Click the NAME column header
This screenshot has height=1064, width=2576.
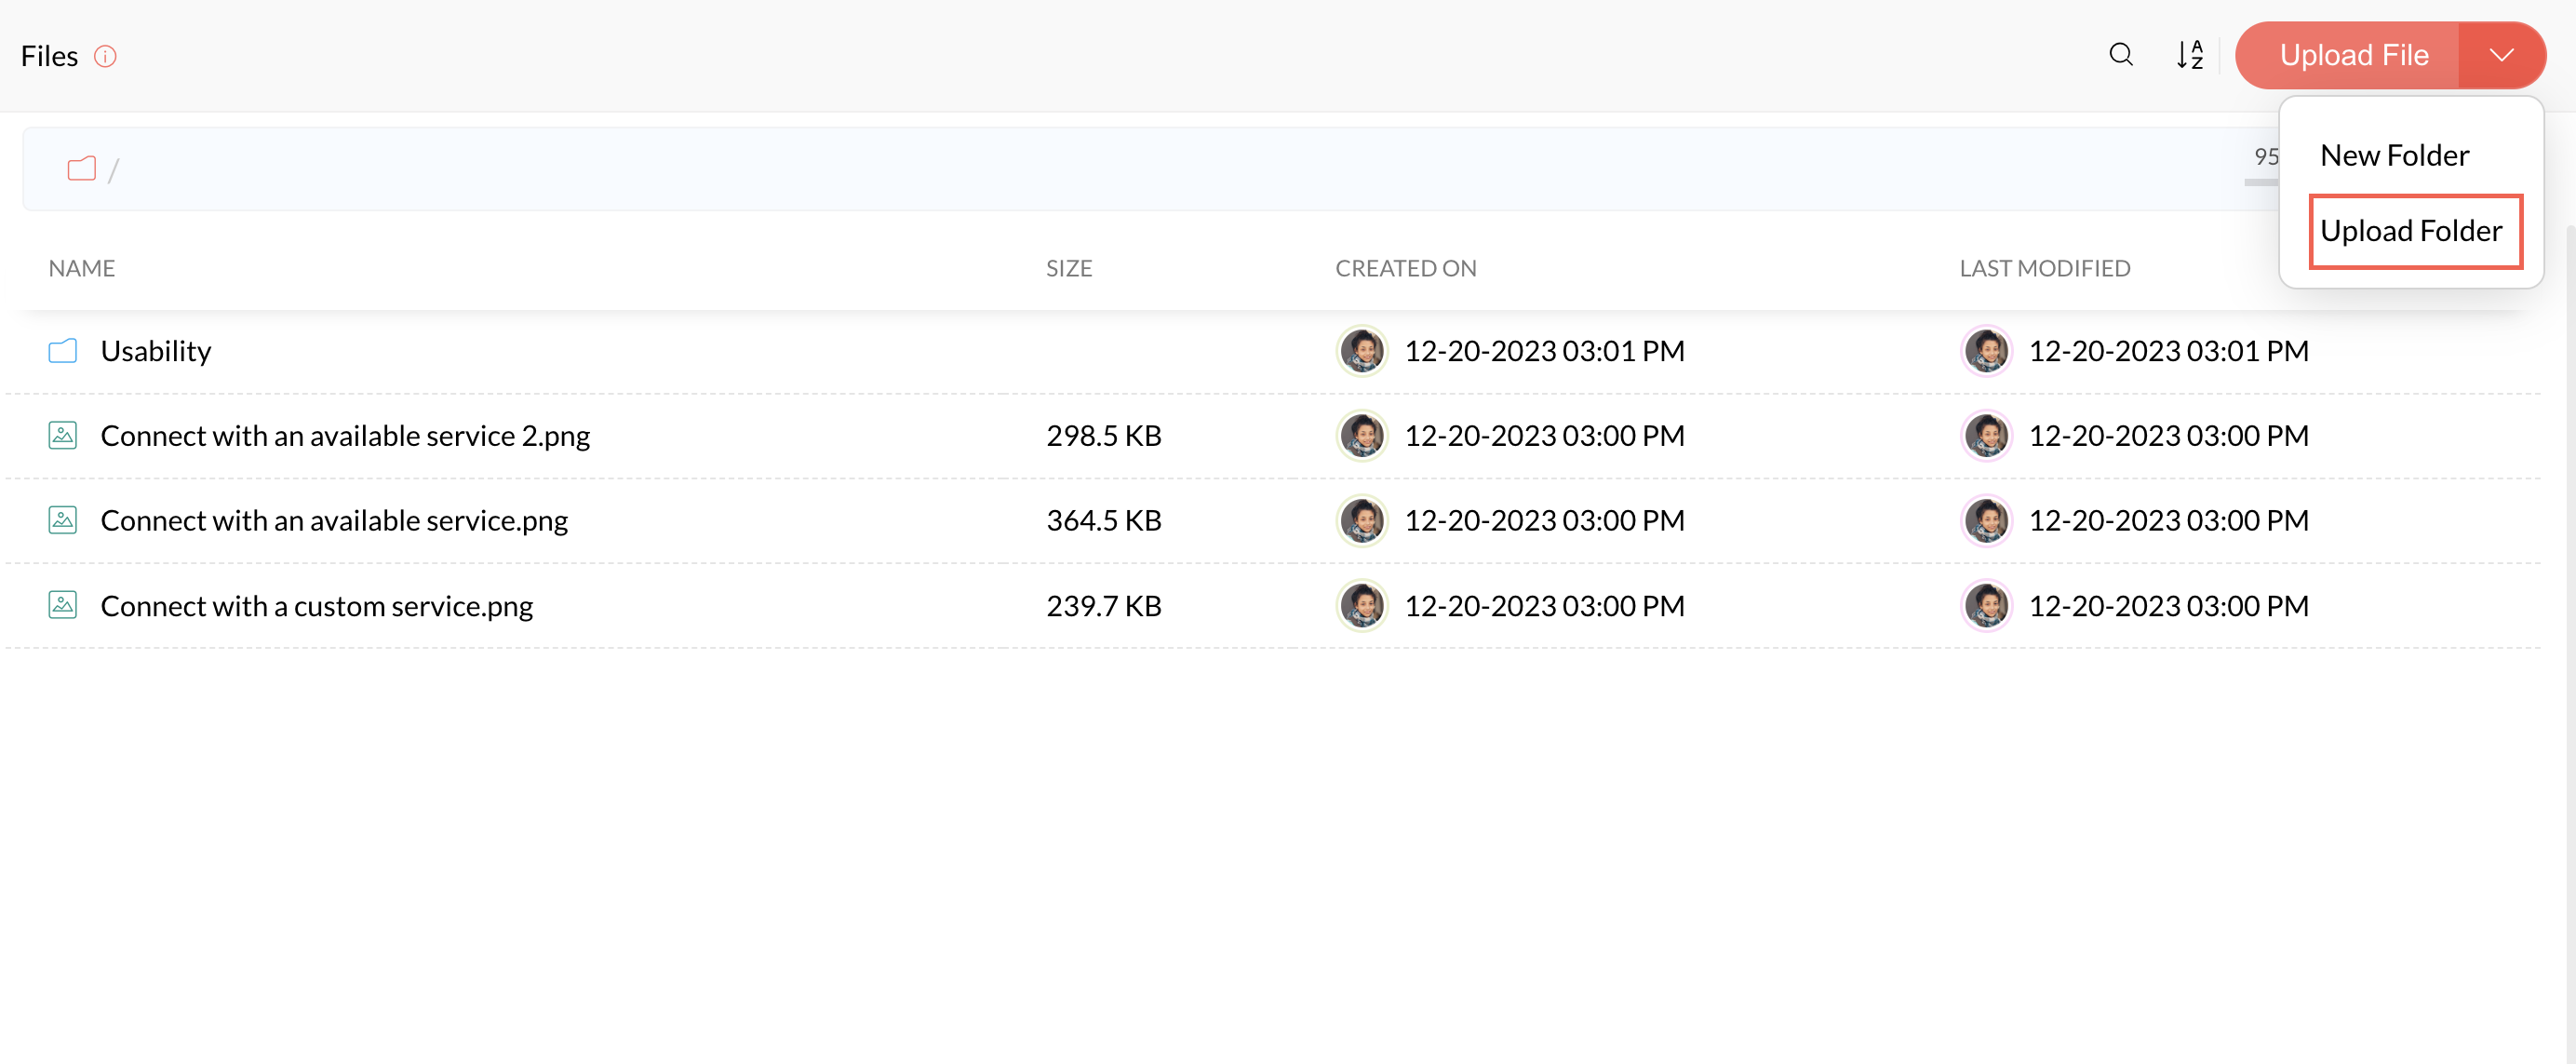[82, 268]
